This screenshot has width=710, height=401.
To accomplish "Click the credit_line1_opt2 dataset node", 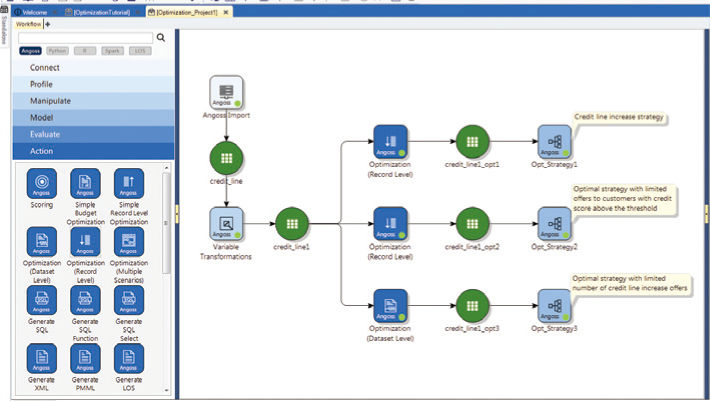I will click(472, 224).
